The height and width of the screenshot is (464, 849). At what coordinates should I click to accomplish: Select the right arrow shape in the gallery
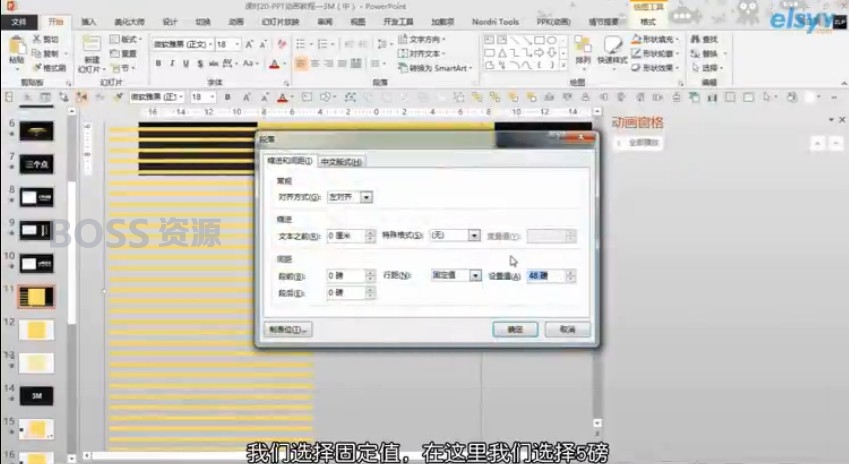[x=539, y=53]
